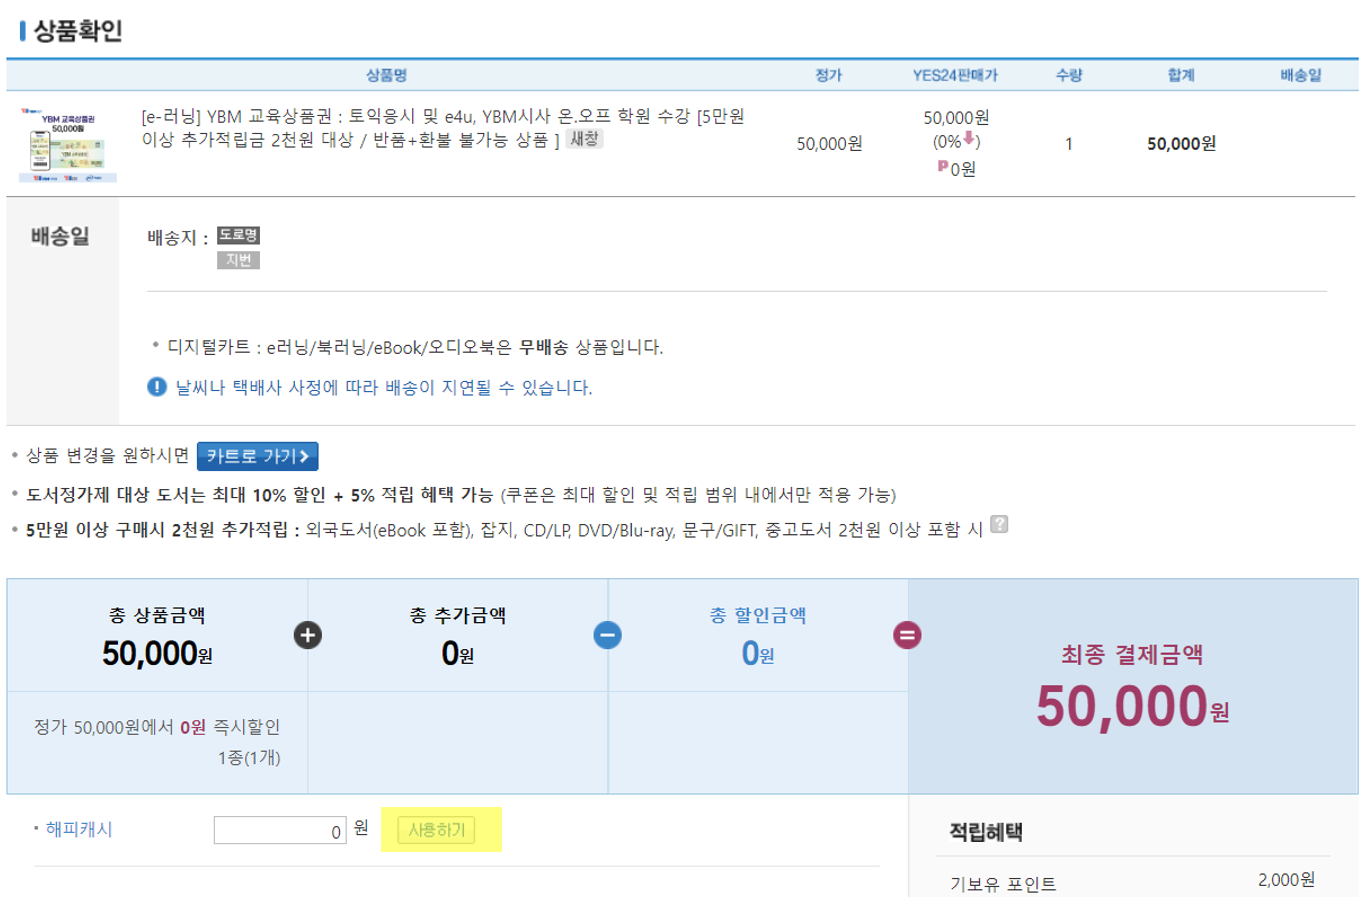The width and height of the screenshot is (1360, 897).
Task: Click the 총 상품금액 label
Action: (x=157, y=615)
